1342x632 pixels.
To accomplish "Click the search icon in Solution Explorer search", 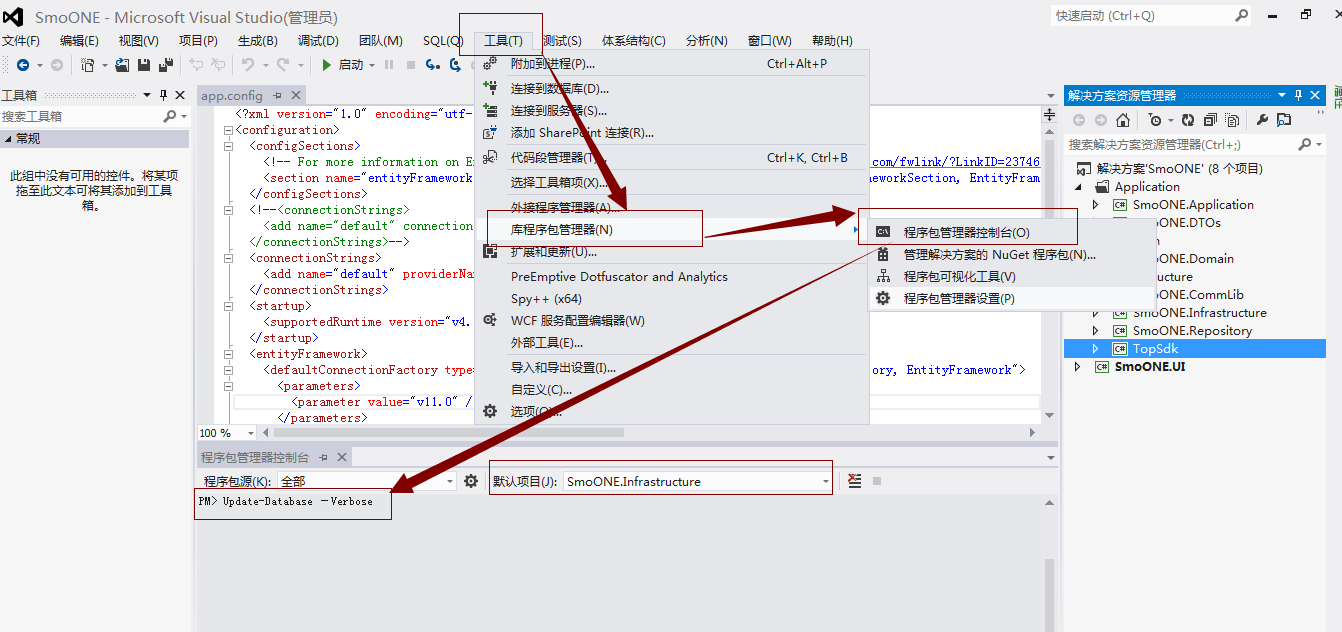I will [1305, 145].
